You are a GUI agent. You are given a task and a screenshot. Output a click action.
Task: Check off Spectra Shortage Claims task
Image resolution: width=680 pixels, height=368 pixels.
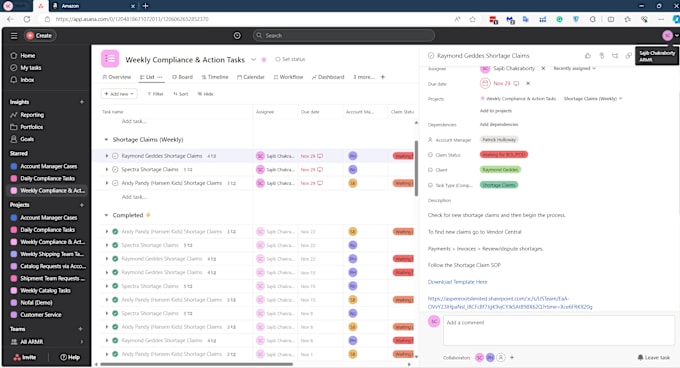tap(115, 169)
